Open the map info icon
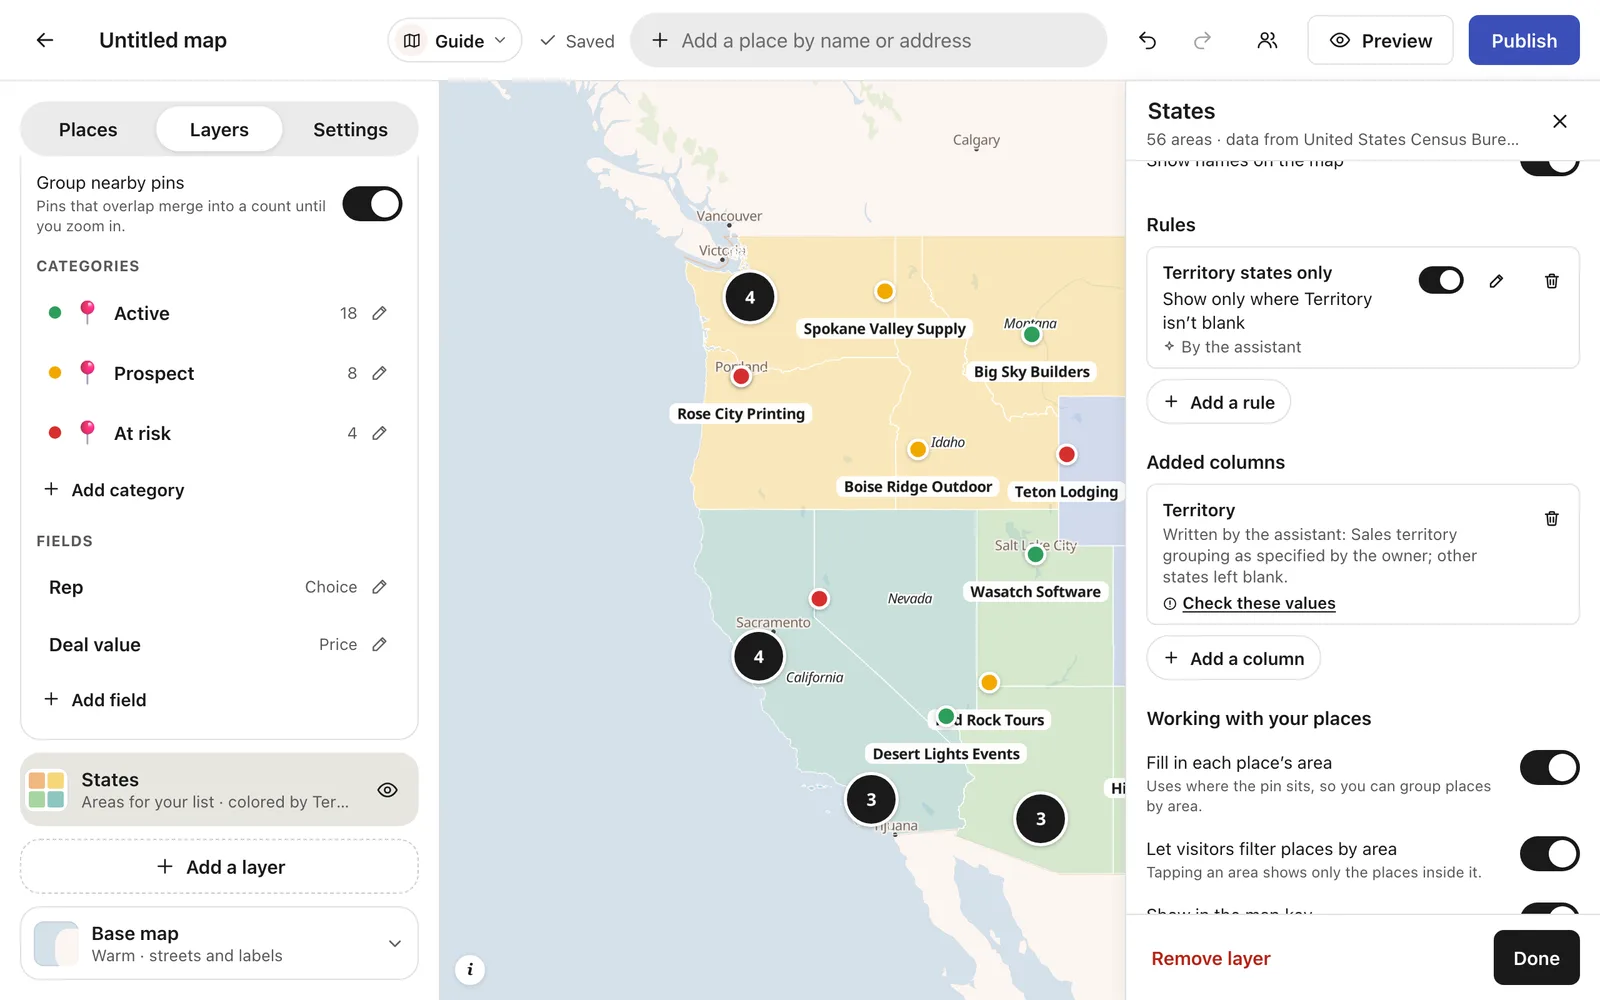Screen dimensions: 1600x1000 [x=470, y=969]
